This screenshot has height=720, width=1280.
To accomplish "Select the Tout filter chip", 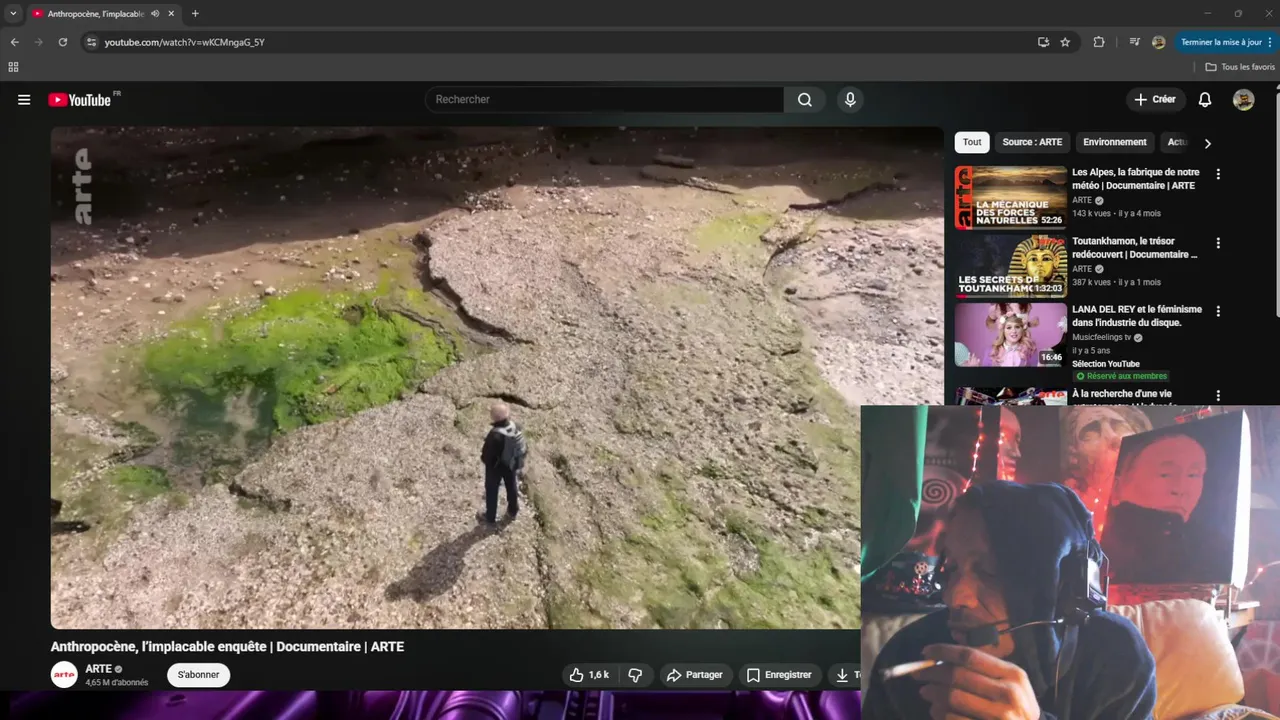I will tap(972, 142).
